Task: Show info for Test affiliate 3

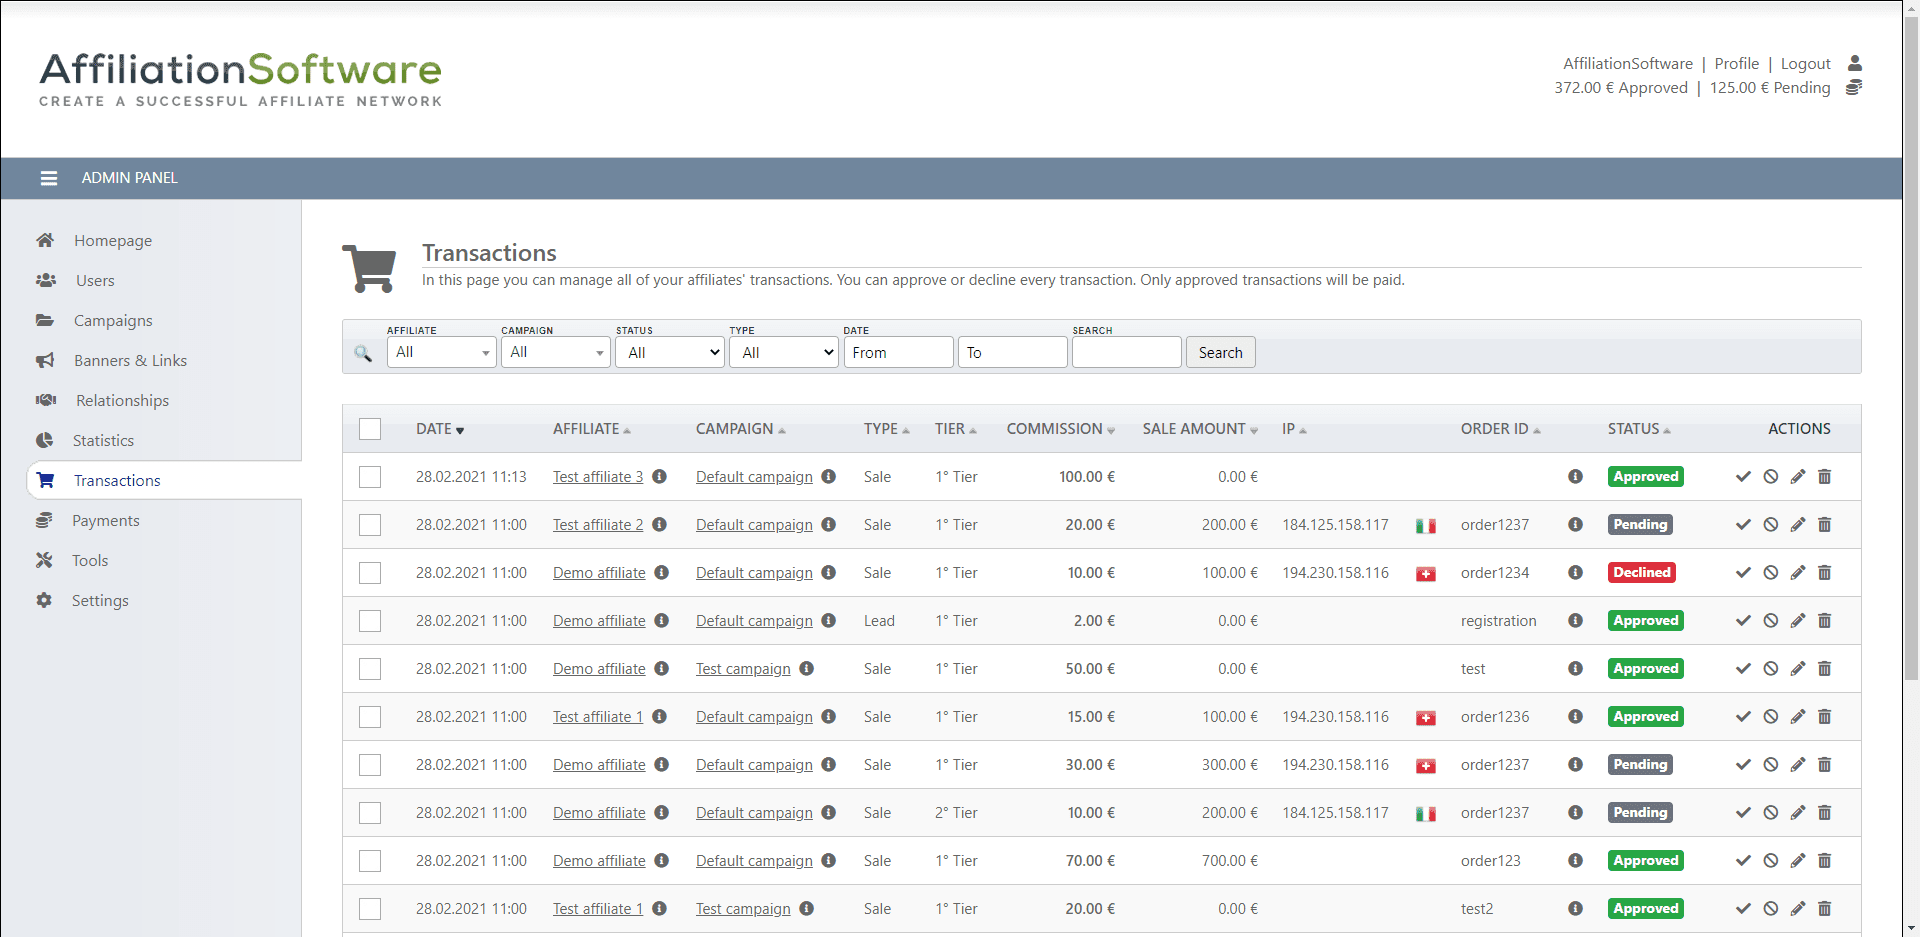Action: point(659,477)
